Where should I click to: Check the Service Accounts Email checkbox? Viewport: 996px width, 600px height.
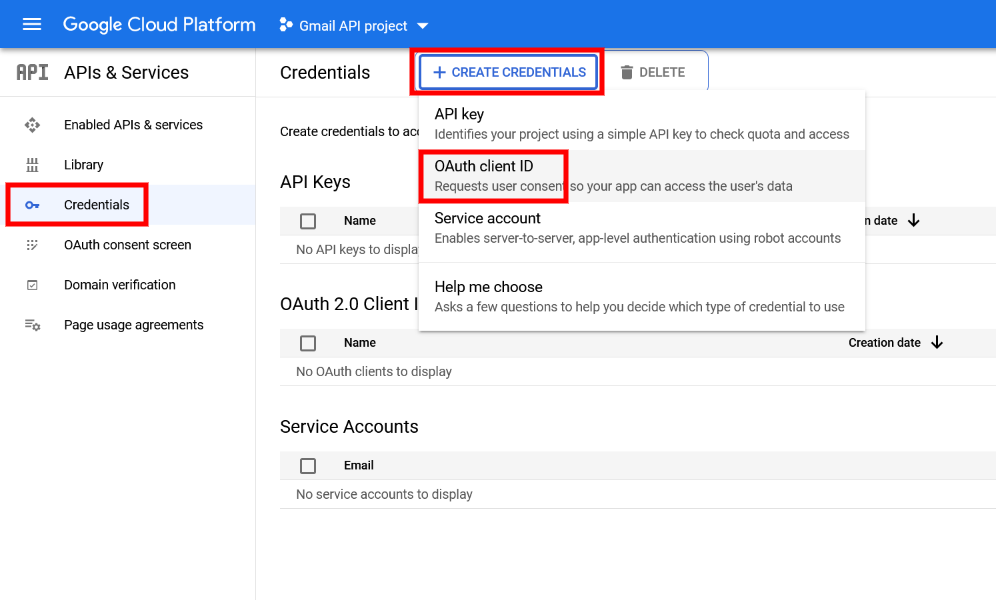pyautogui.click(x=308, y=466)
